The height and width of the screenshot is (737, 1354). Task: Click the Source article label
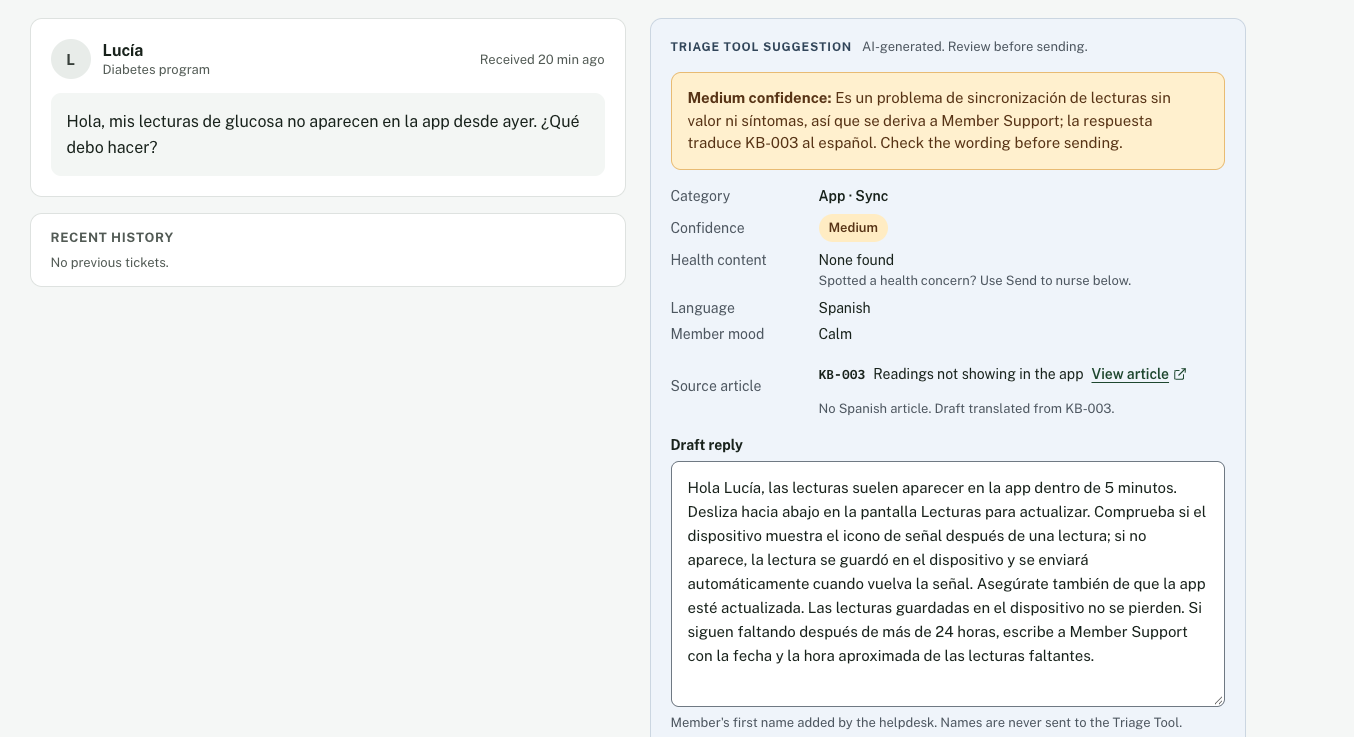click(716, 386)
